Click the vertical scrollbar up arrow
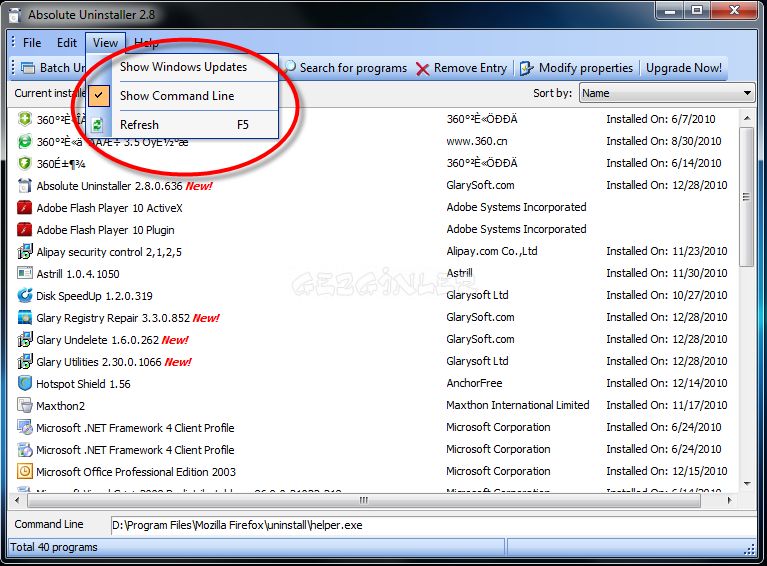The height and width of the screenshot is (566, 767). (746, 118)
